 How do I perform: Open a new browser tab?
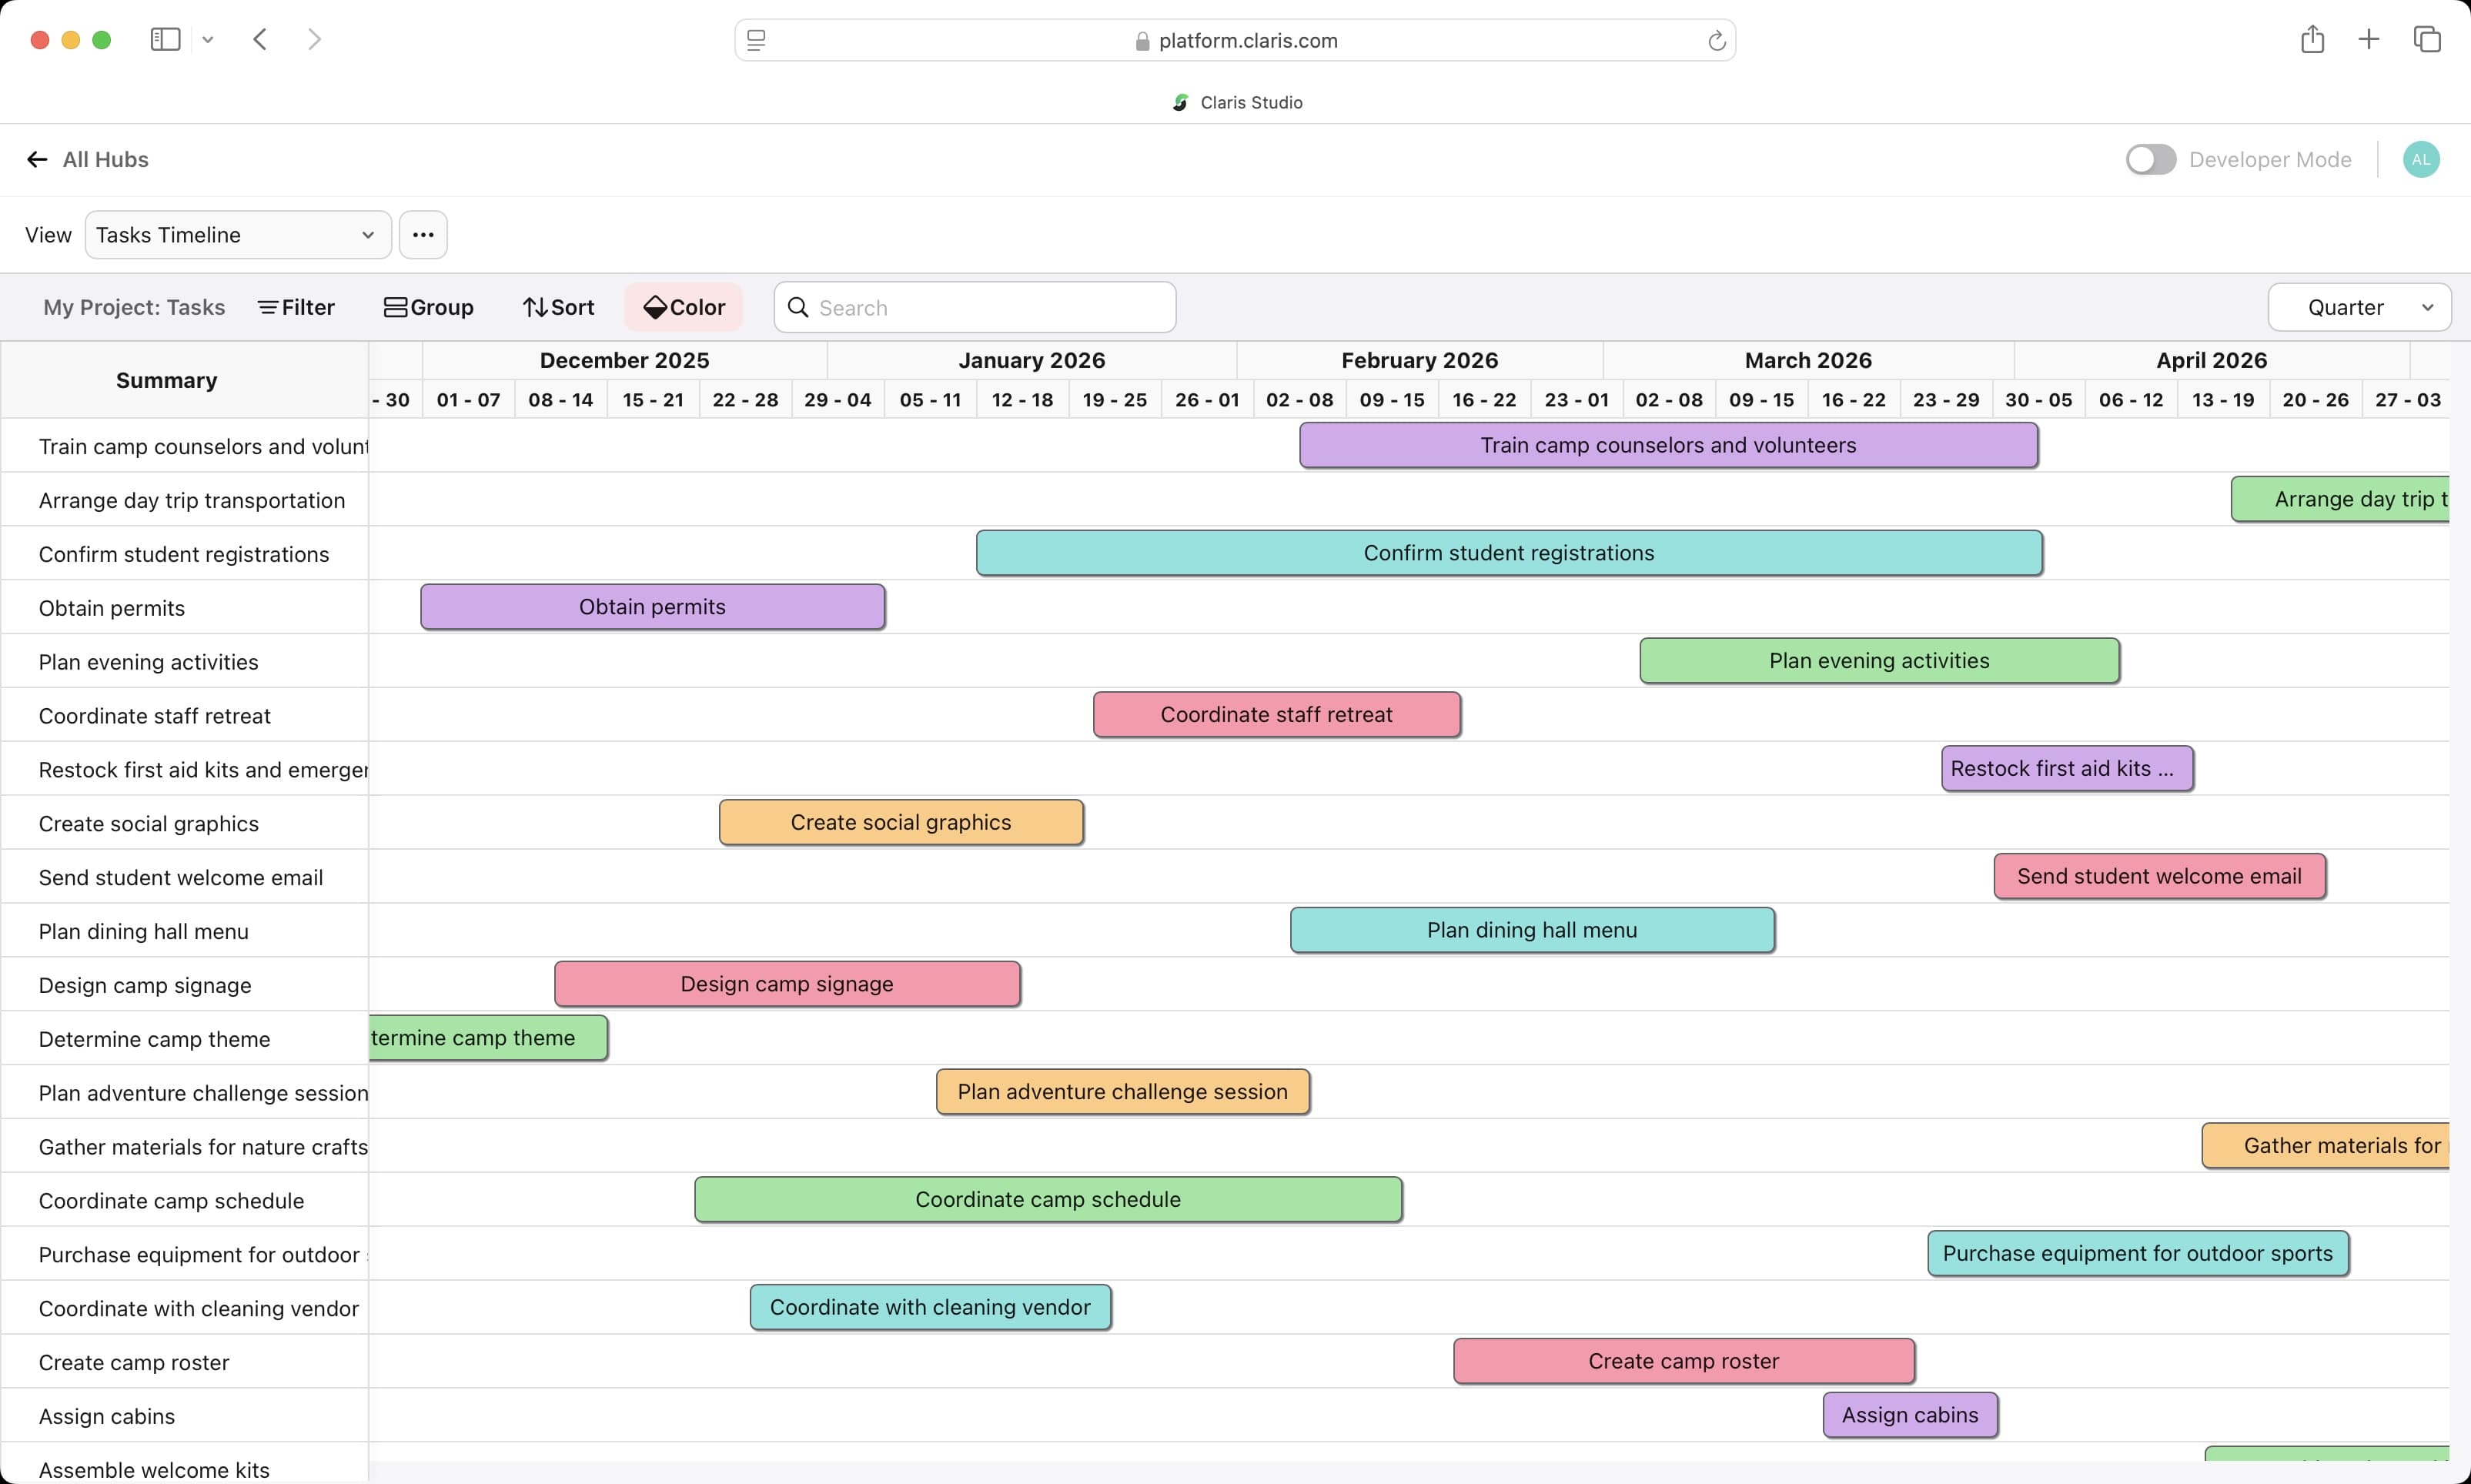2369,40
